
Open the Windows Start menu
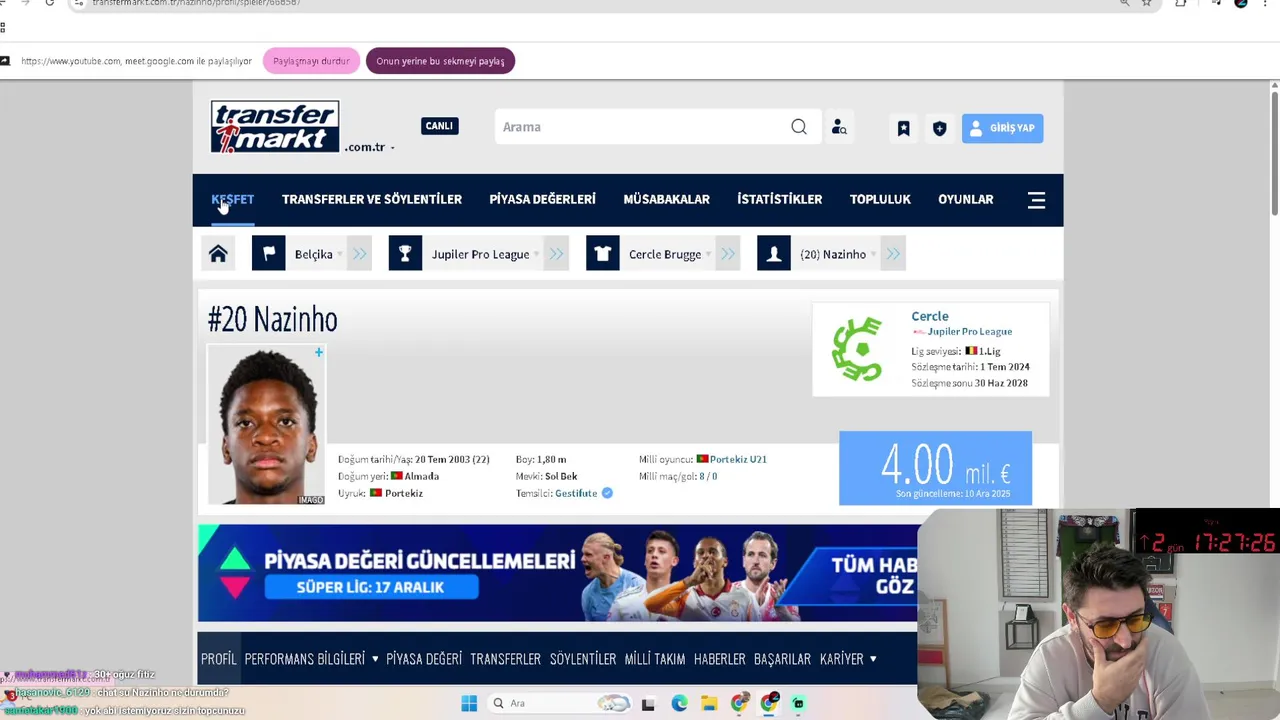(469, 703)
